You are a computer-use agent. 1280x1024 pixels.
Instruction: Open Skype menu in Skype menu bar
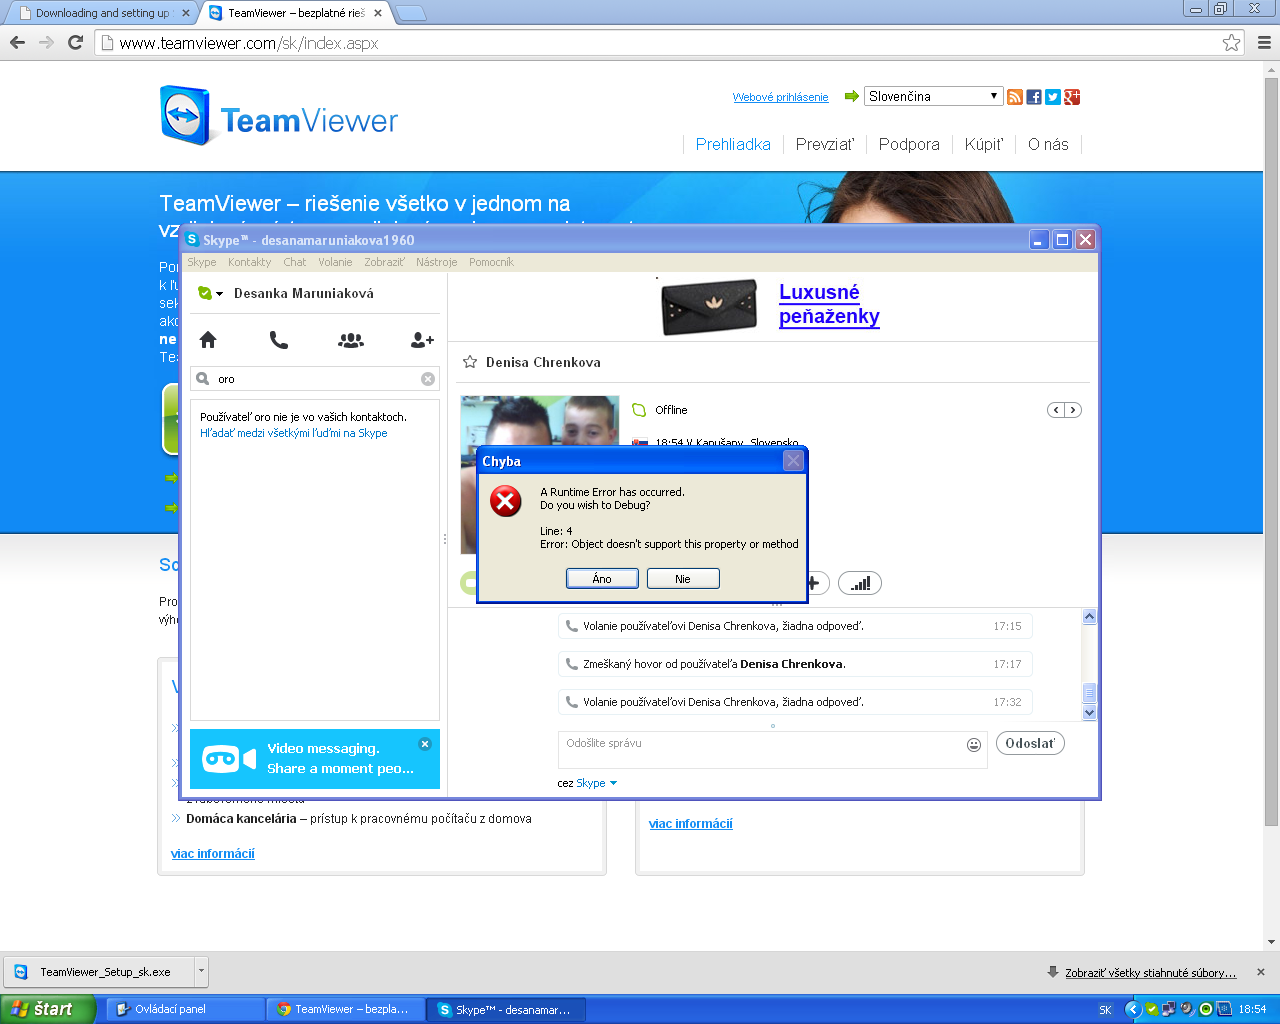coord(202,262)
